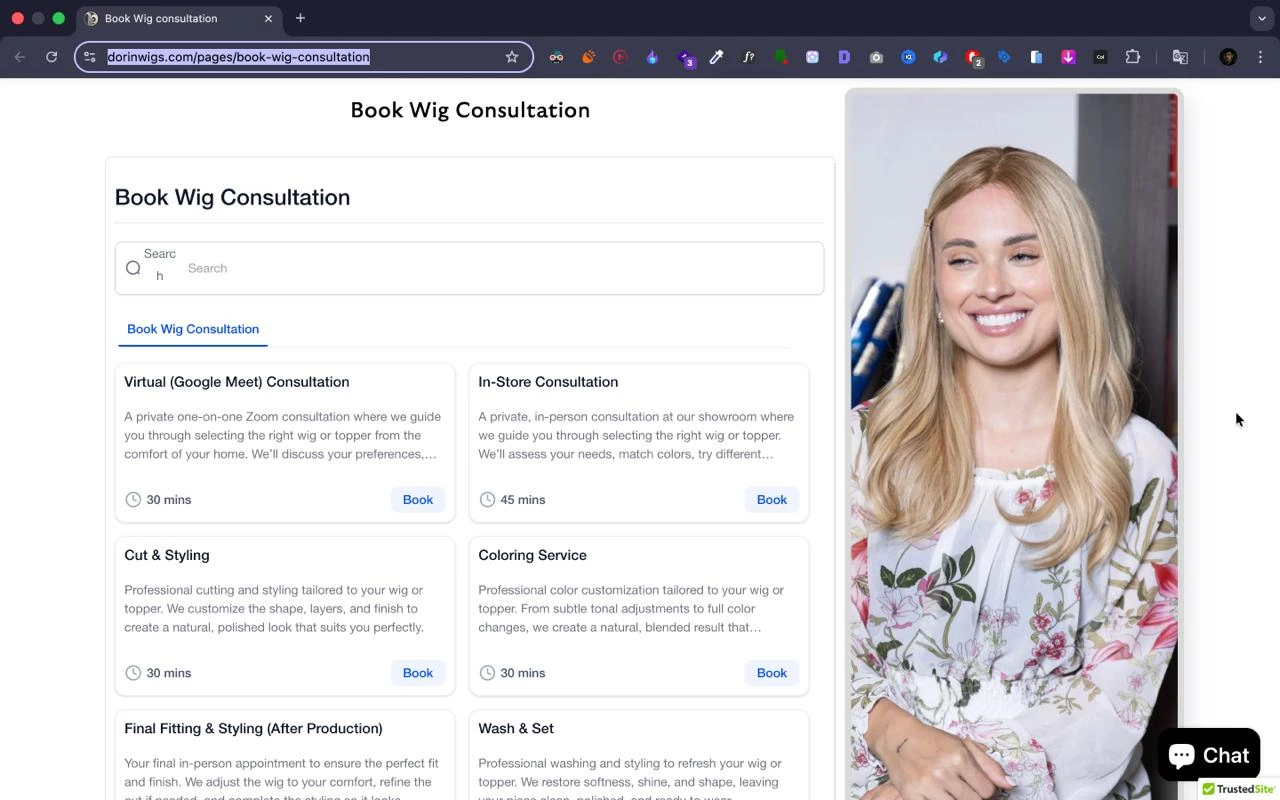Open the Shopify Chat widget
The height and width of the screenshot is (800, 1280).
(x=1208, y=755)
